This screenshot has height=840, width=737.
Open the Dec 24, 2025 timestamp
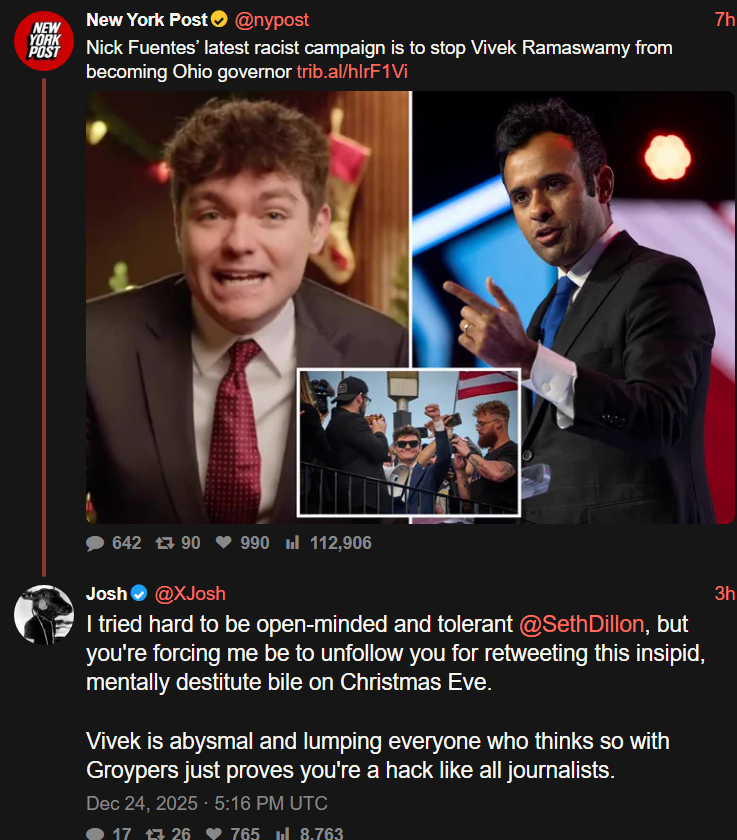pyautogui.click(x=207, y=803)
